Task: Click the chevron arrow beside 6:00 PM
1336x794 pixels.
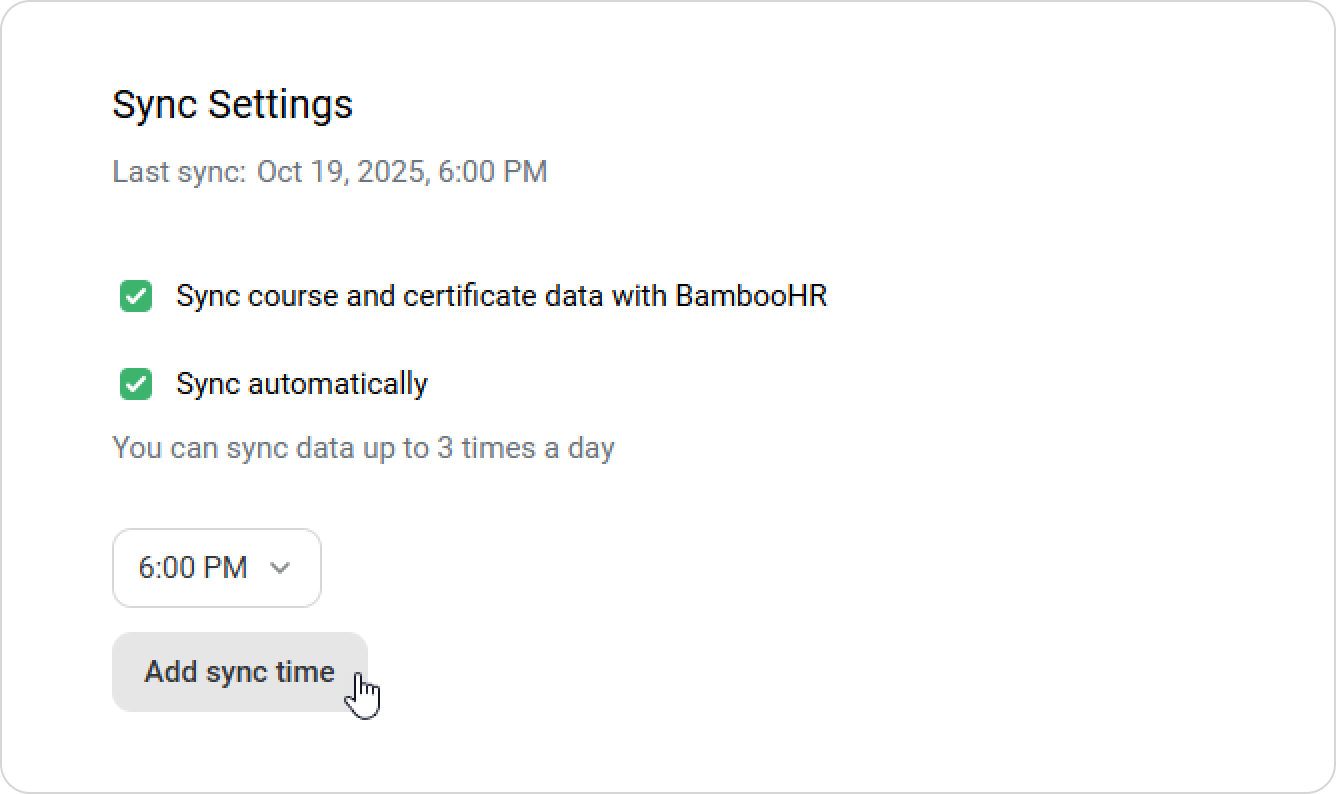Action: click(281, 568)
